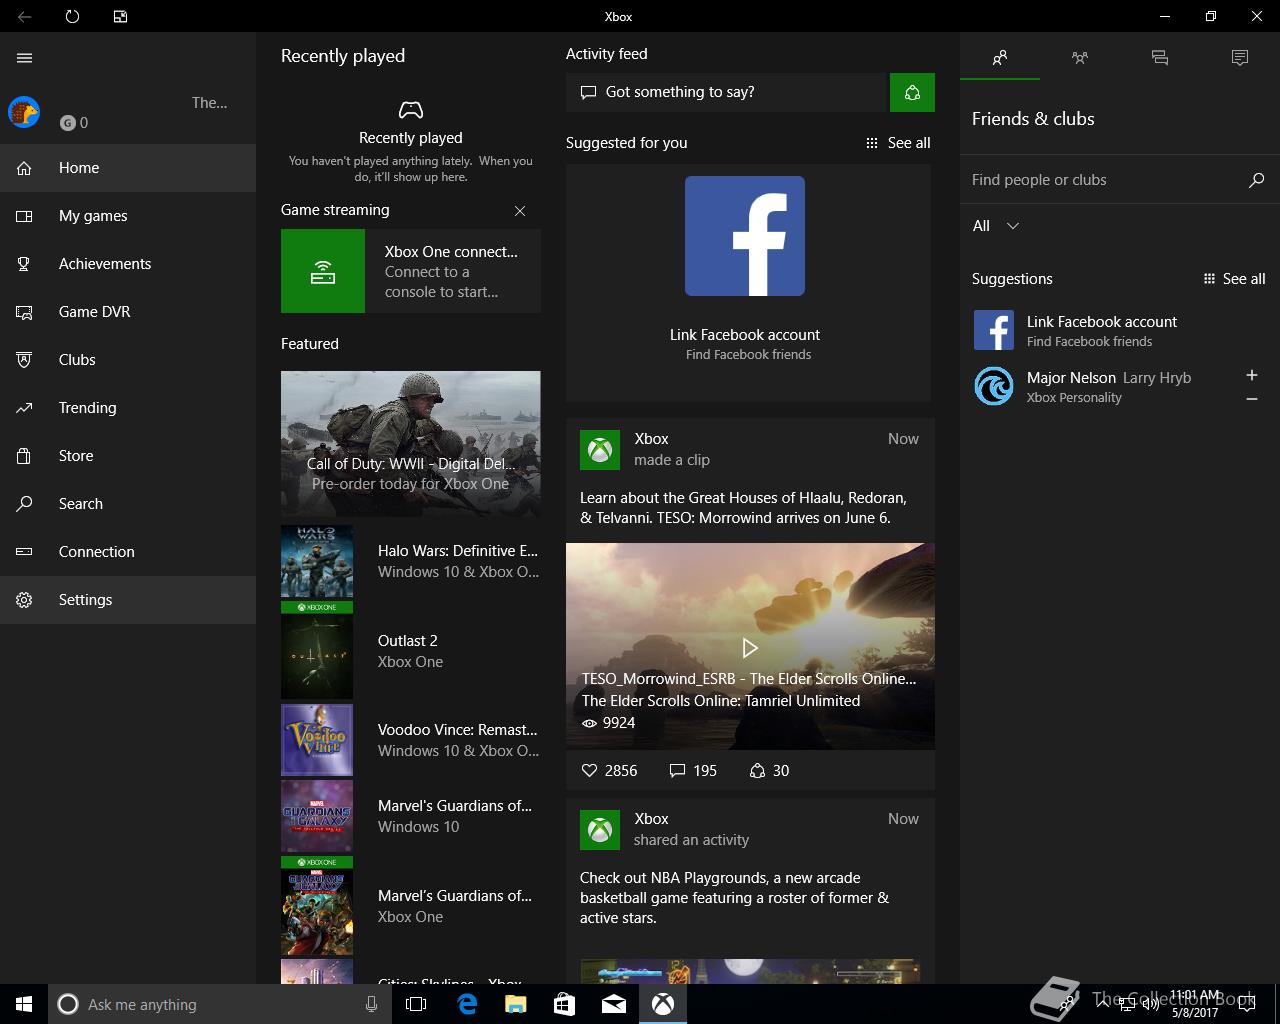Open Clubs section
This screenshot has height=1024, width=1280.
pos(128,360)
